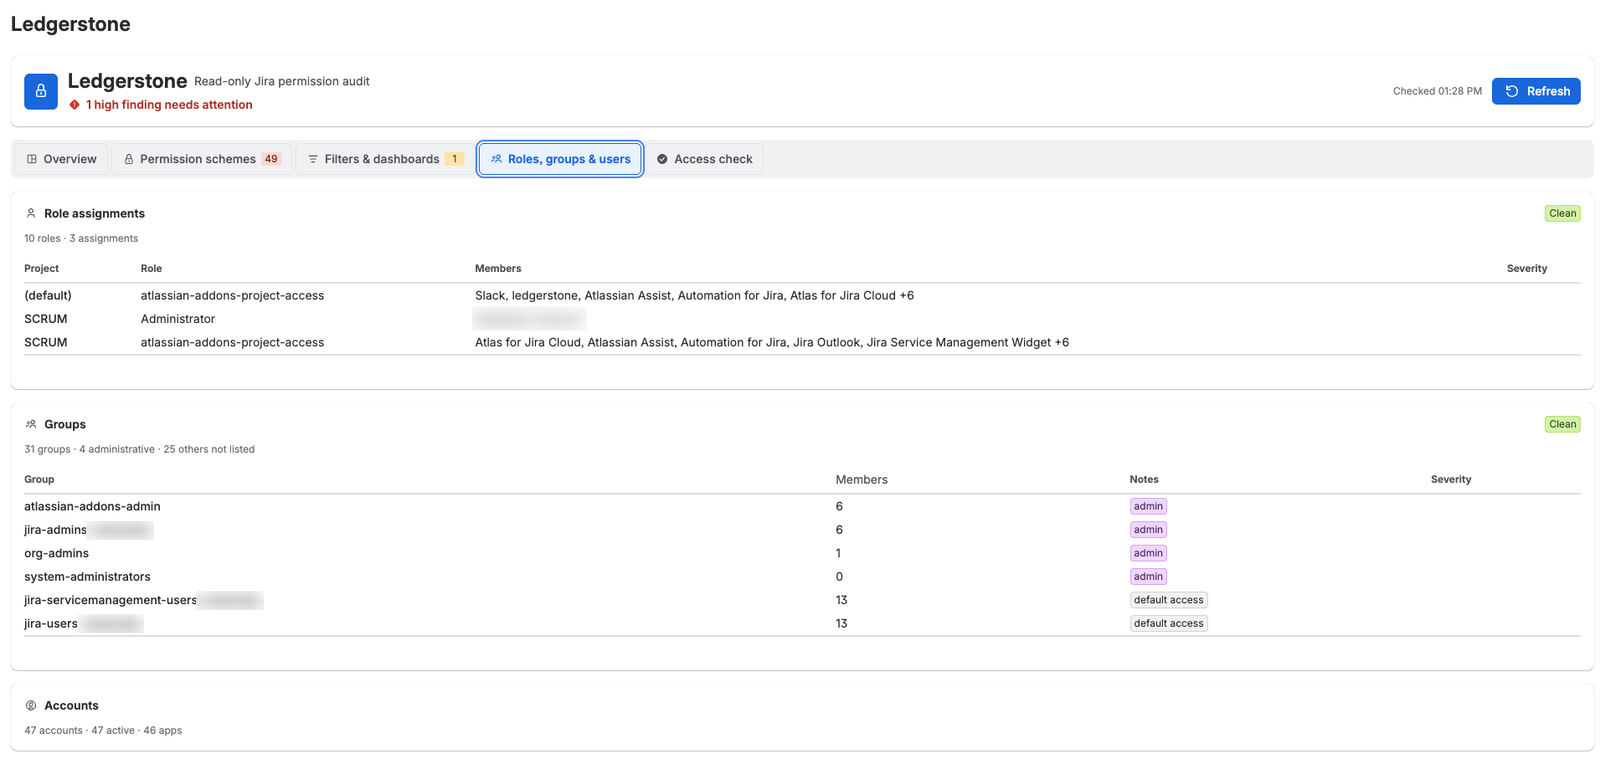Click the Clean badge in Groups section
1600x764 pixels.
(1562, 425)
